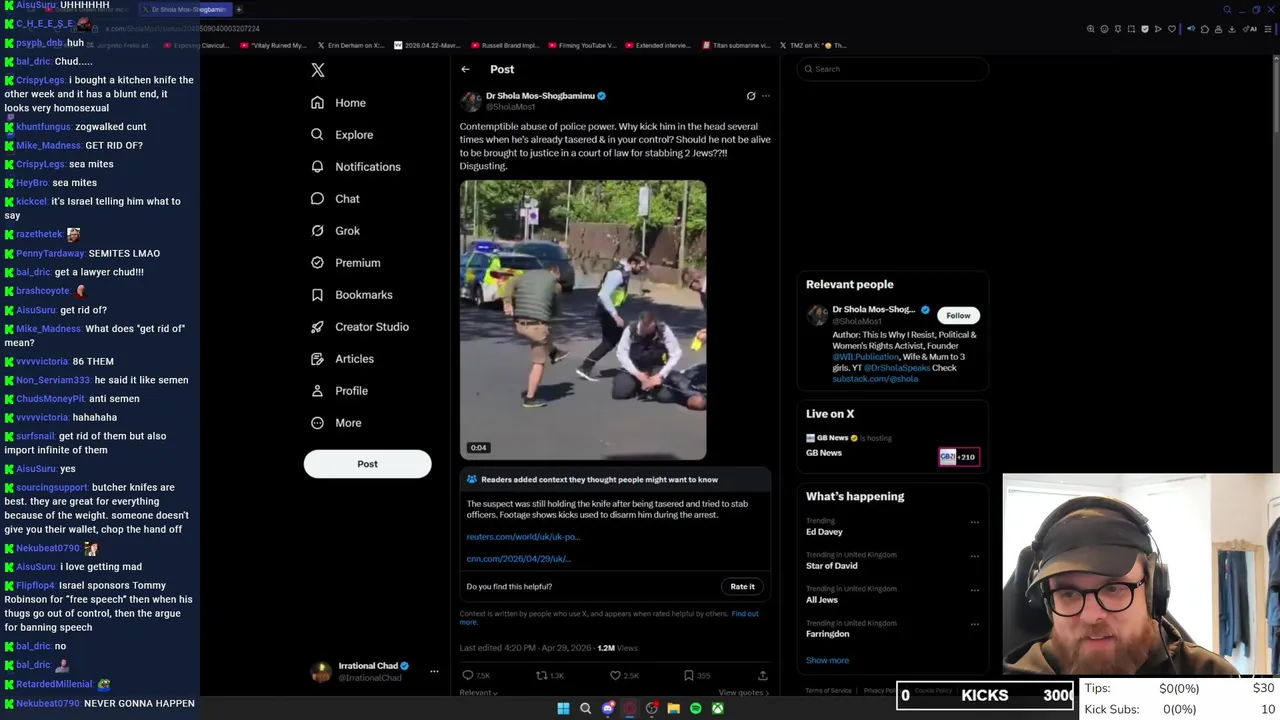Open View quotes
The height and width of the screenshot is (720, 1280).
[743, 692]
